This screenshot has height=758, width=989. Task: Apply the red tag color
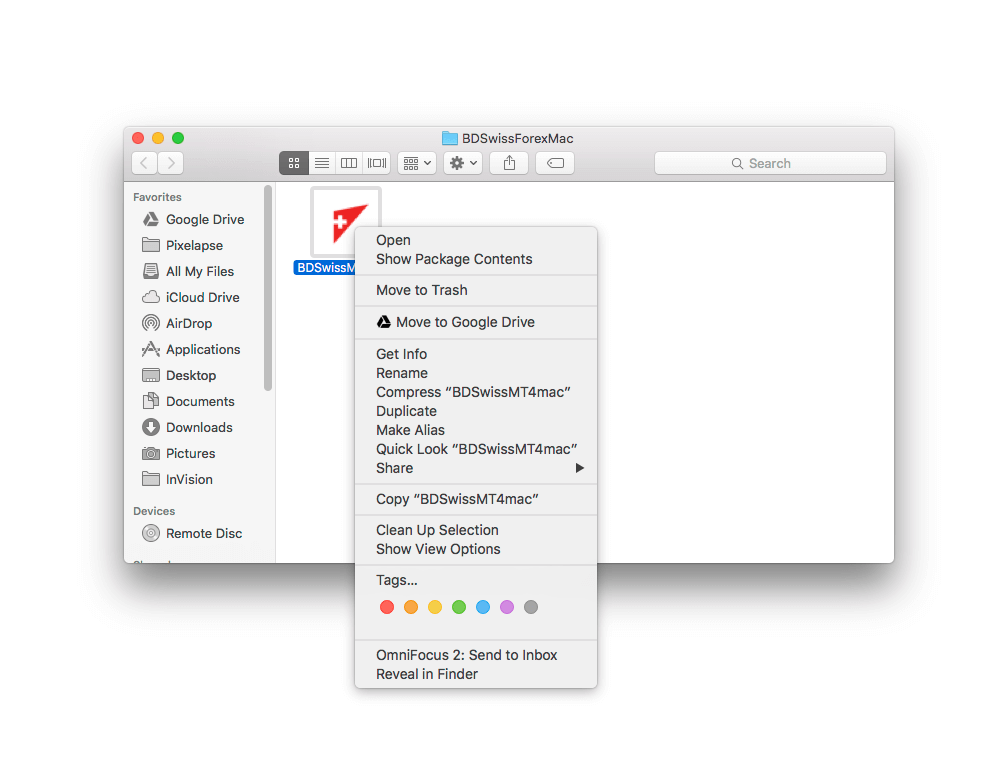pos(387,607)
